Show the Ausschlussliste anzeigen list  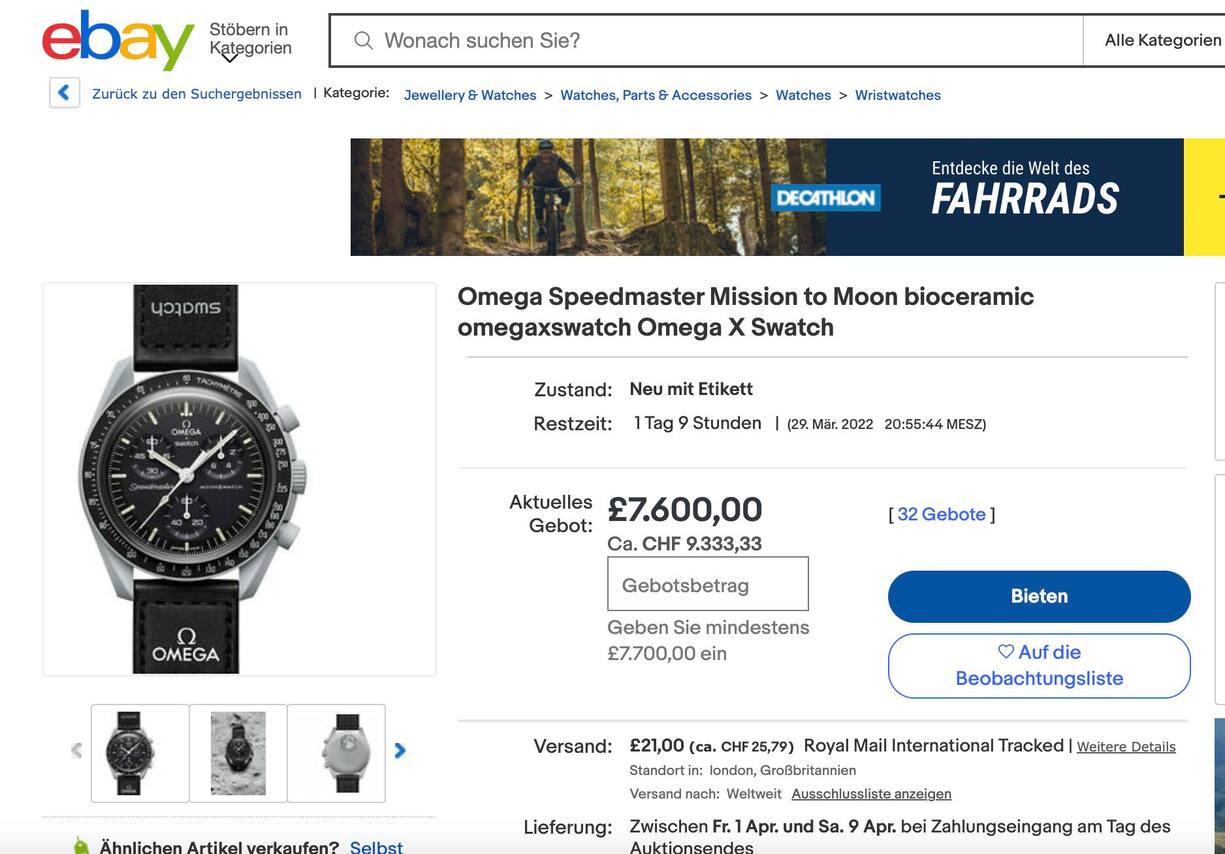coord(870,793)
